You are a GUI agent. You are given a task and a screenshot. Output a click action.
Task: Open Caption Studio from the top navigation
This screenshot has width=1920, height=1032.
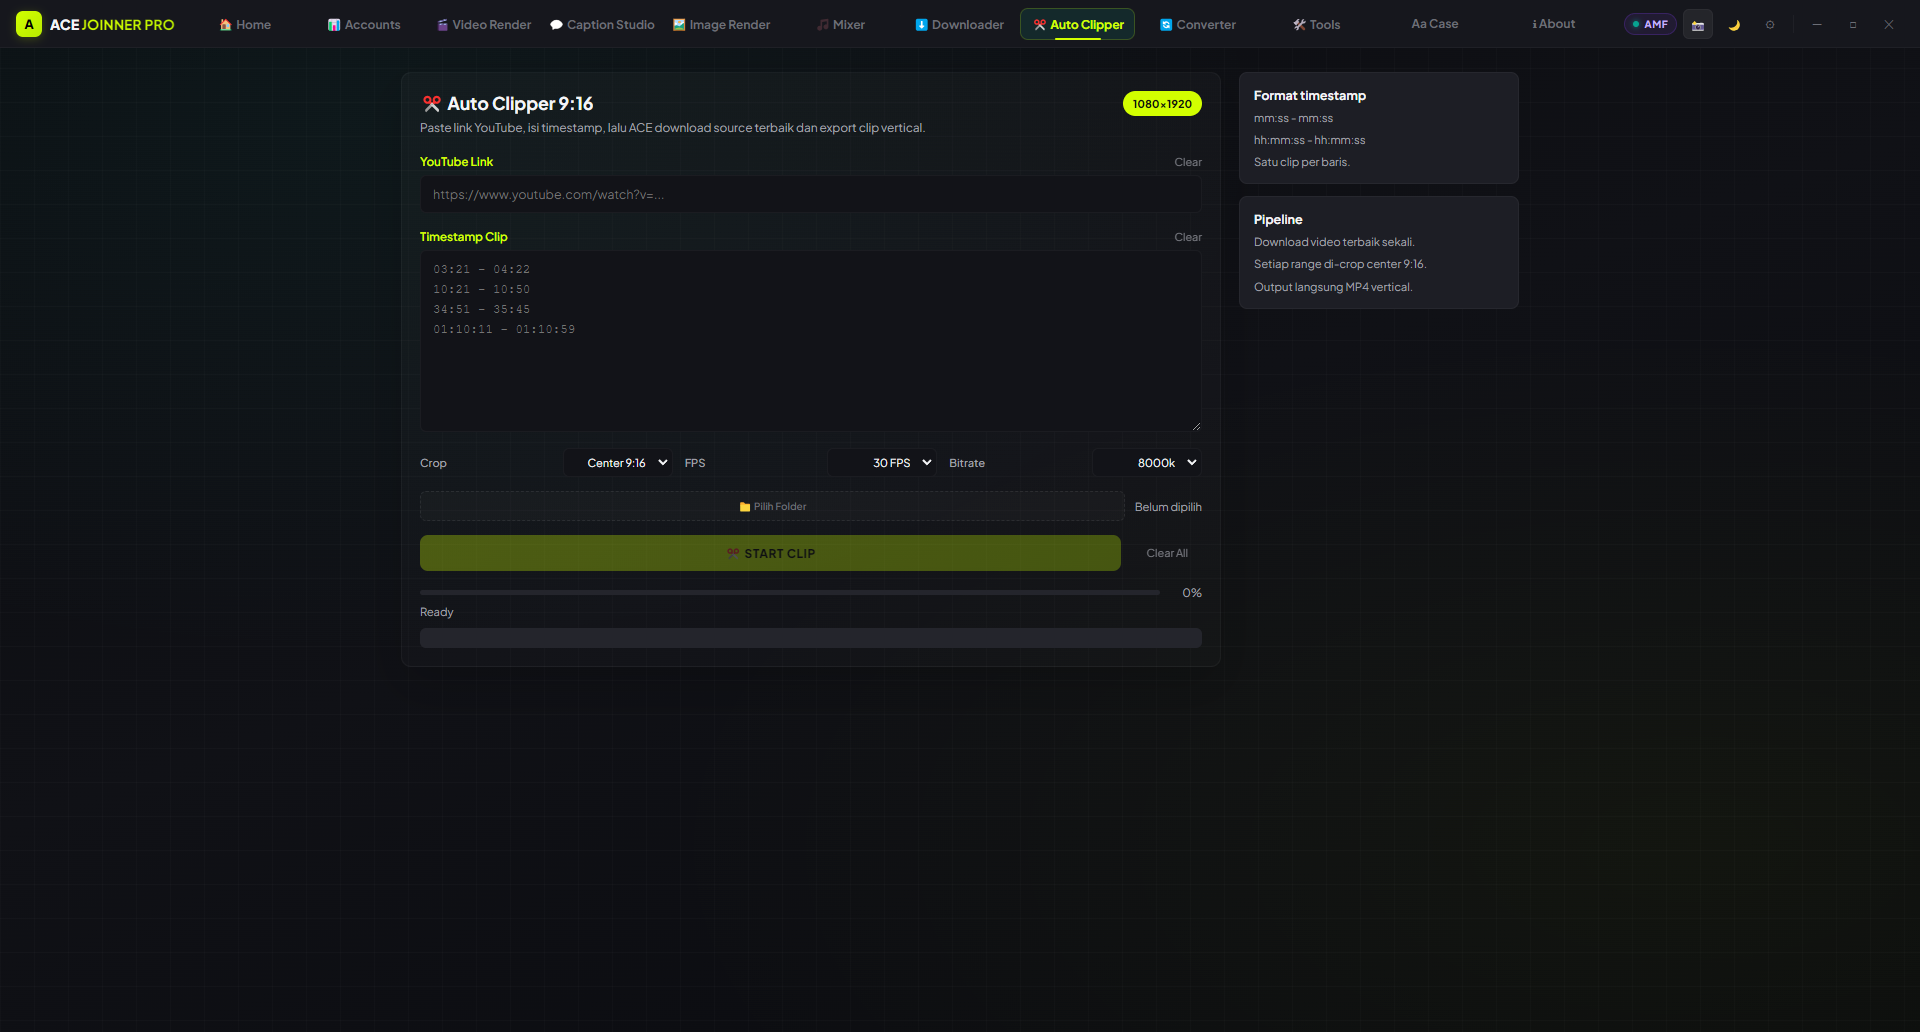point(602,24)
